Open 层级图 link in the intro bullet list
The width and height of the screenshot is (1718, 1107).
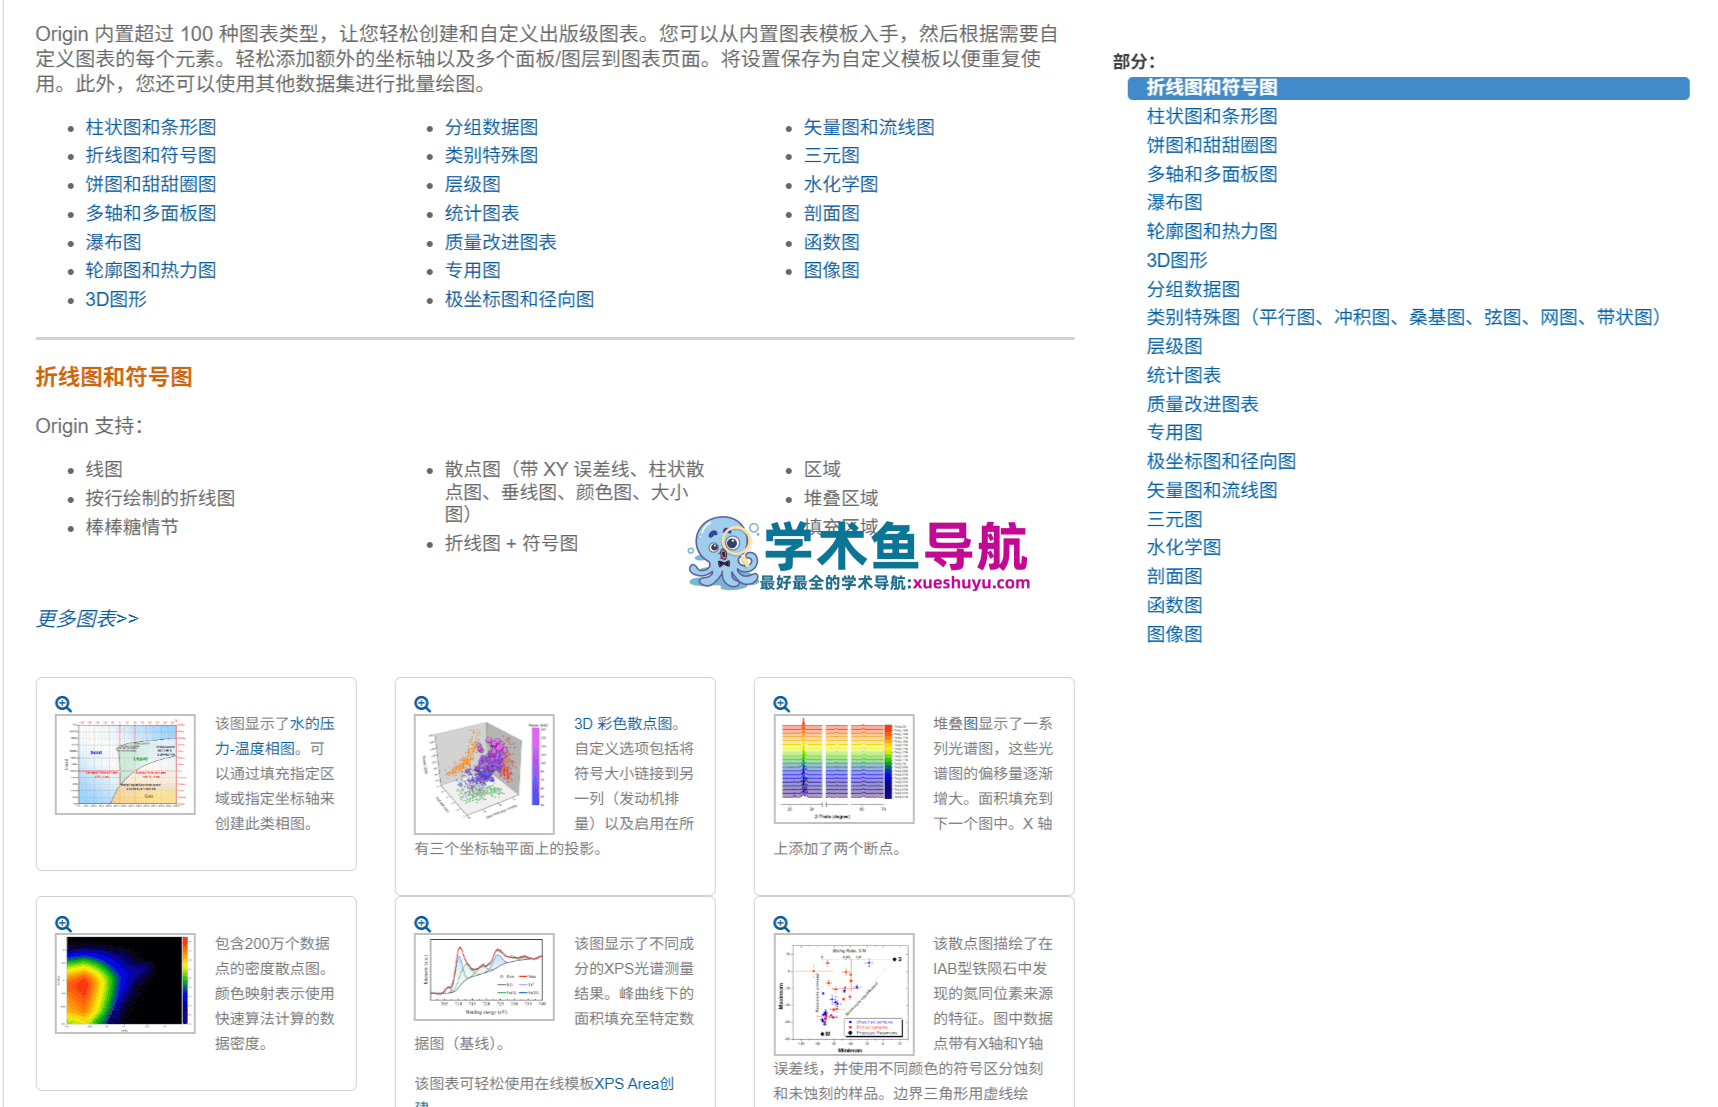click(473, 185)
